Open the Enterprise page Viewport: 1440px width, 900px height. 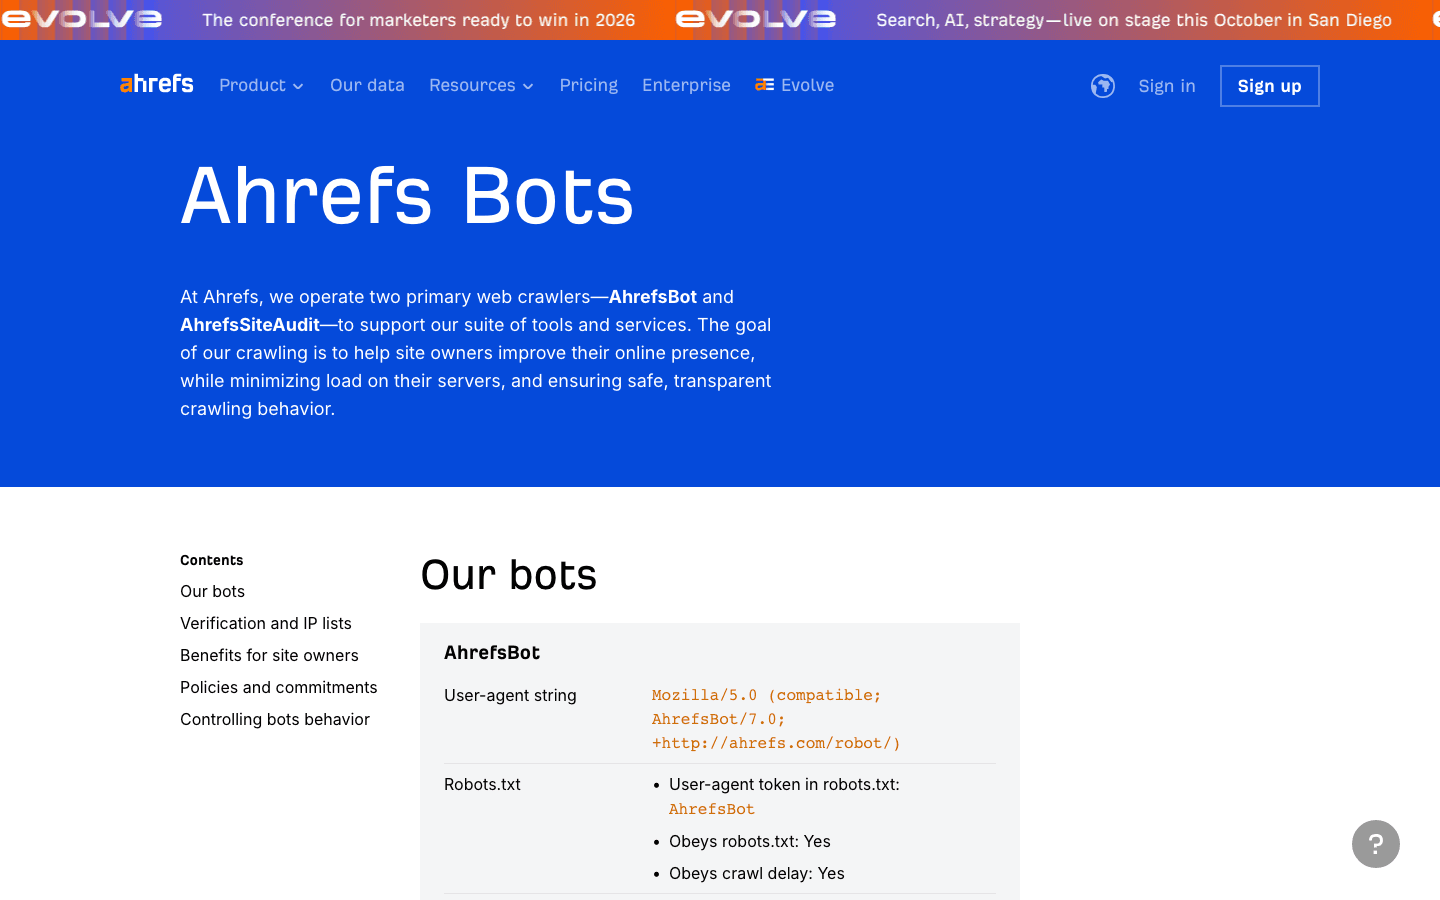[x=686, y=85]
